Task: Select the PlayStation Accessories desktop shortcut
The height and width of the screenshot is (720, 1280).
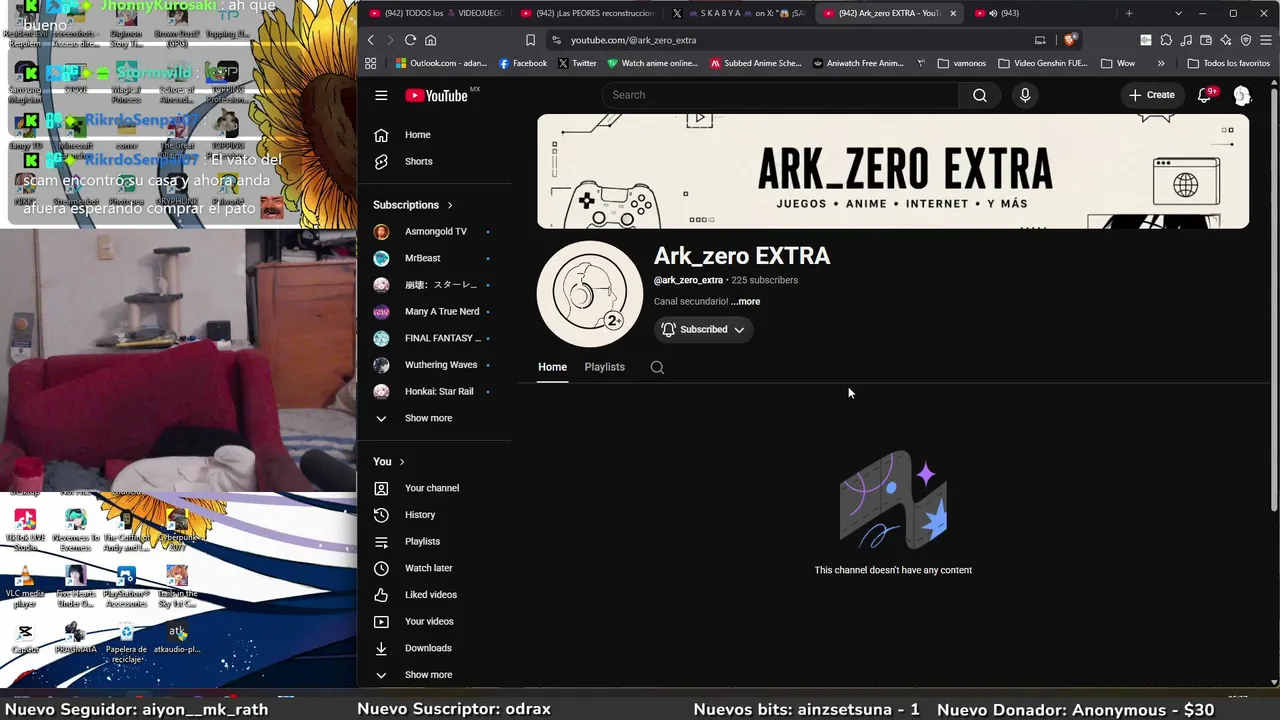Action: pos(126,586)
